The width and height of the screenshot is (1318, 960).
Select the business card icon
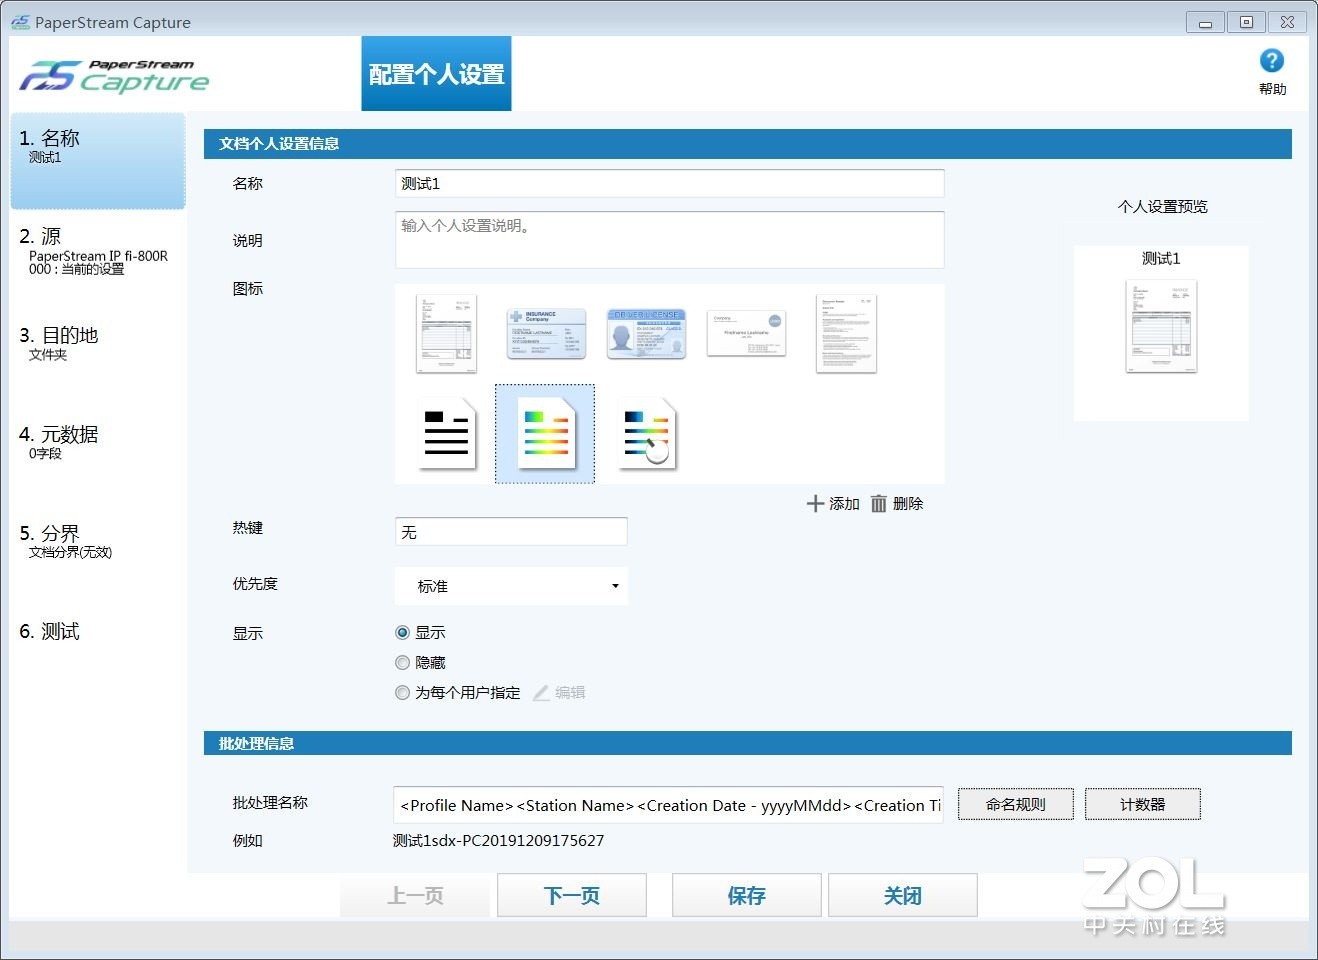coord(746,334)
